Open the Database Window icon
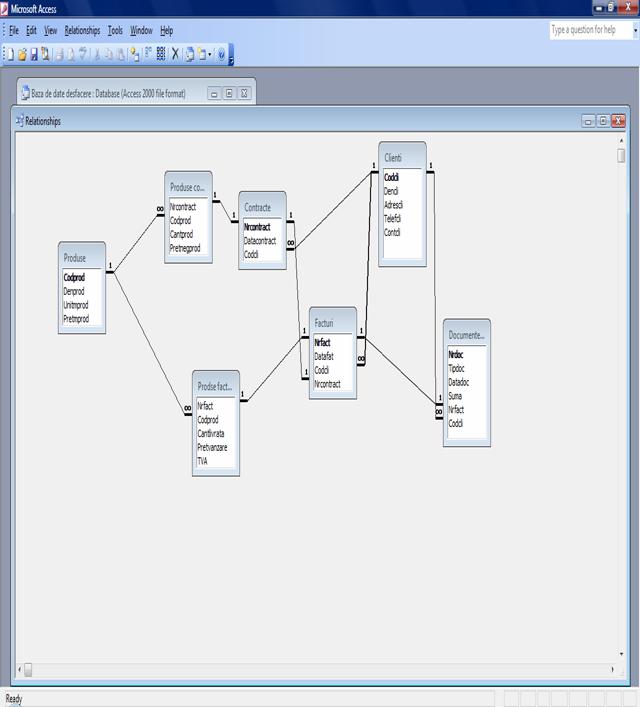The height and width of the screenshot is (707, 640). click(190, 54)
